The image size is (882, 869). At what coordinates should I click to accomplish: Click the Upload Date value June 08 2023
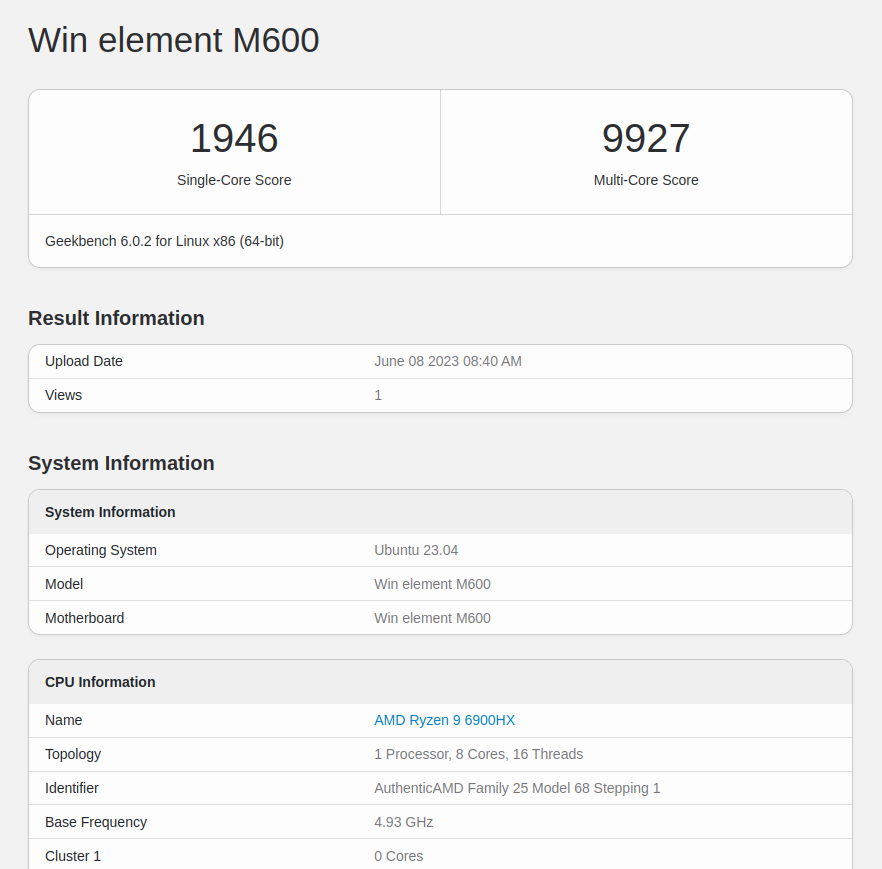pos(448,361)
